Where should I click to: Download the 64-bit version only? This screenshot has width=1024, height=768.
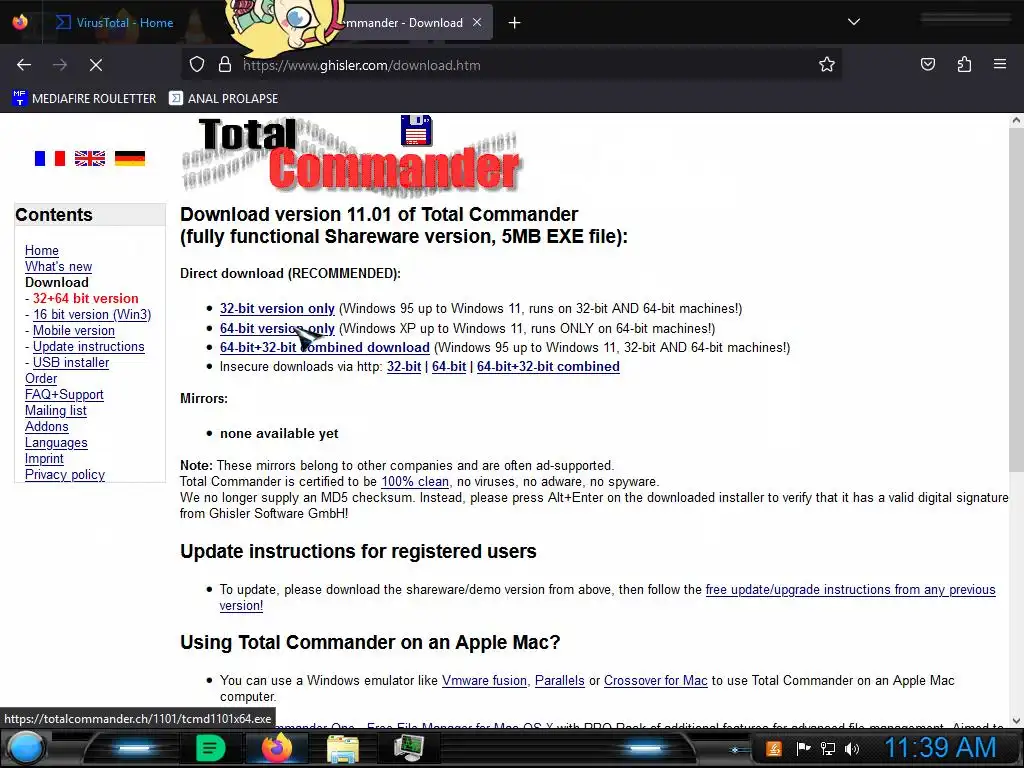(x=277, y=328)
